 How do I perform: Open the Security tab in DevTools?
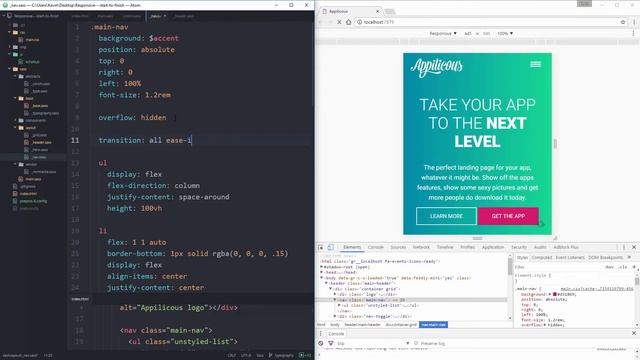click(519, 247)
